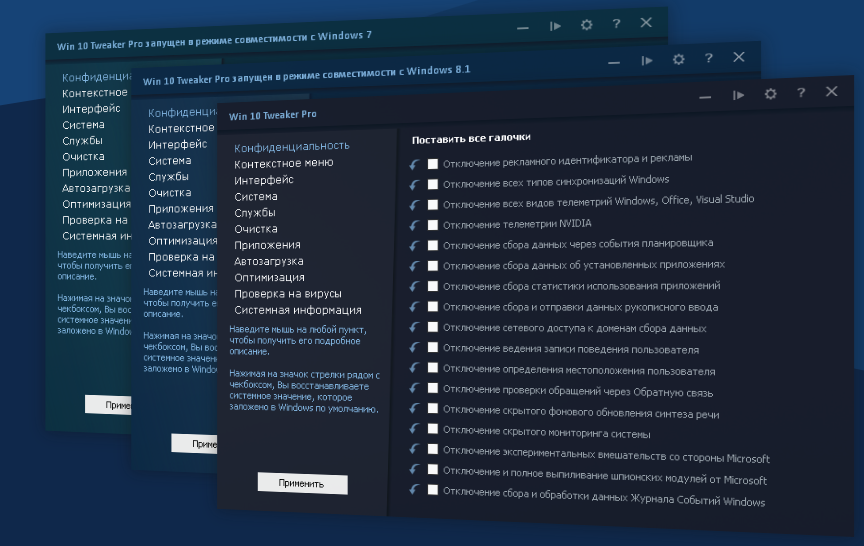Enable the Windows, Office, Visual Studio telemetry disable checkbox
Screen dimensions: 864x546
click(433, 204)
